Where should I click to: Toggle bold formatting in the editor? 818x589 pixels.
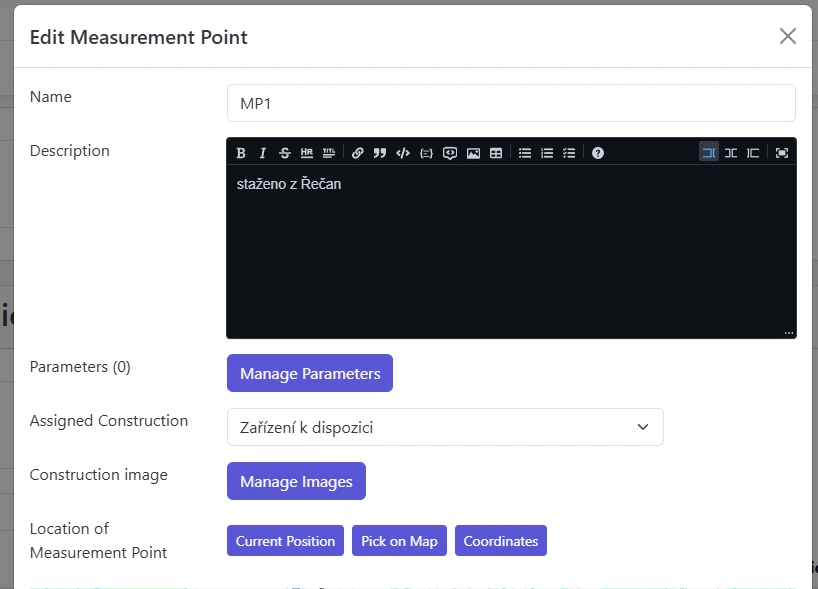[241, 152]
